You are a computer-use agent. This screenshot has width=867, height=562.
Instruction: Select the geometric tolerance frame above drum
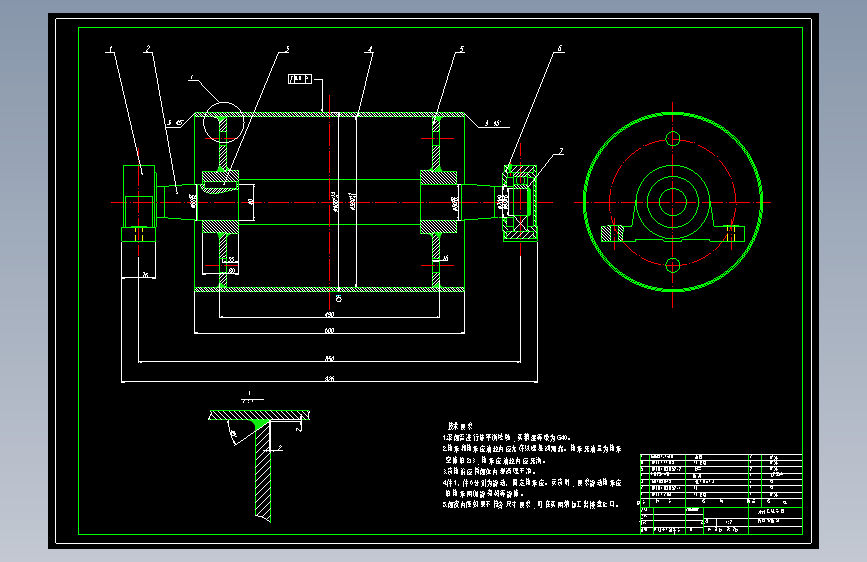coord(300,79)
